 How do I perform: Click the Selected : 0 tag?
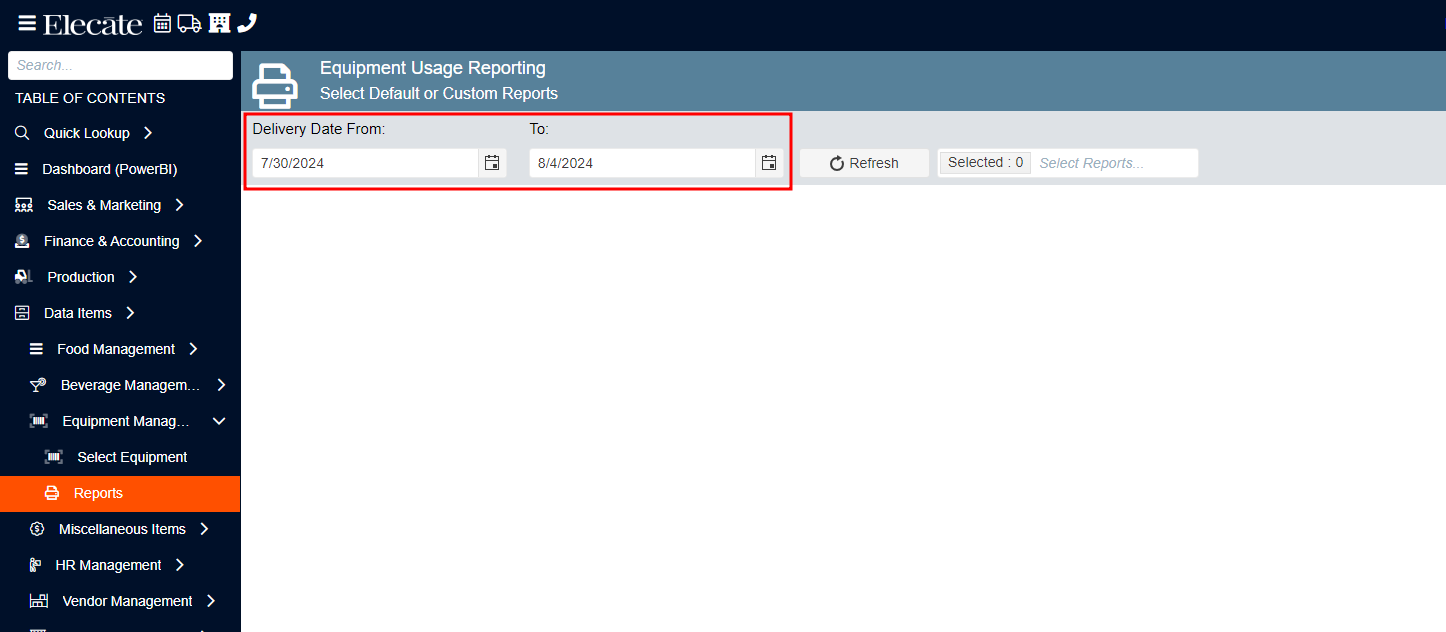pyautogui.click(x=985, y=163)
